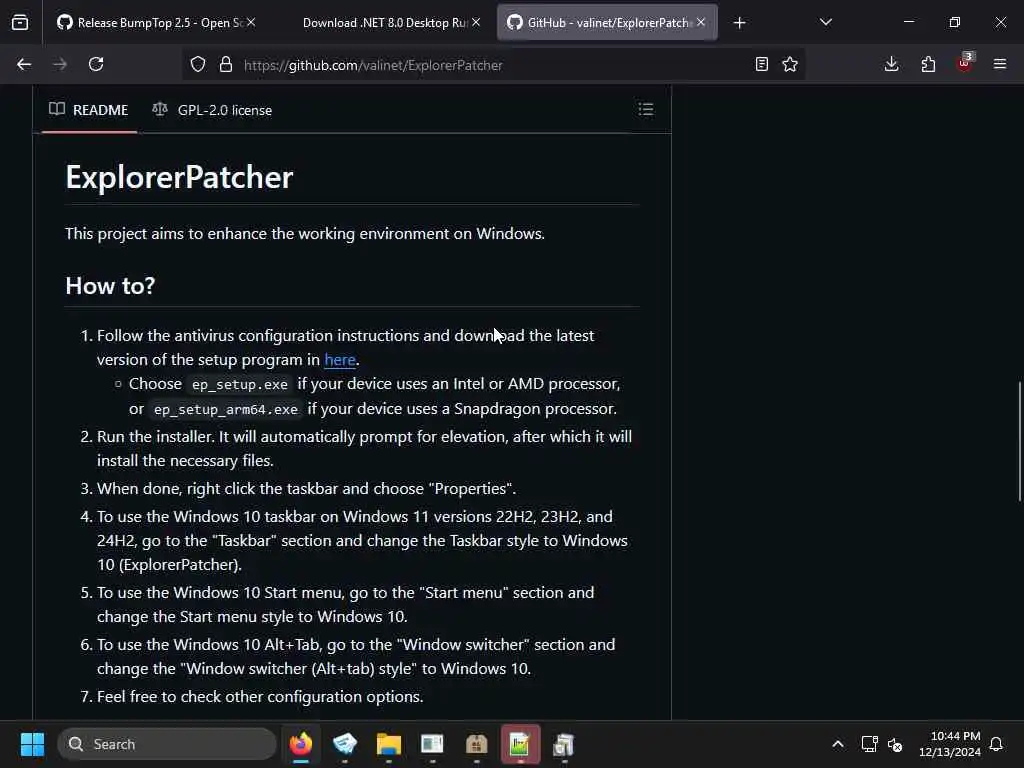
Task: Click the URL address field
Action: (x=492, y=65)
